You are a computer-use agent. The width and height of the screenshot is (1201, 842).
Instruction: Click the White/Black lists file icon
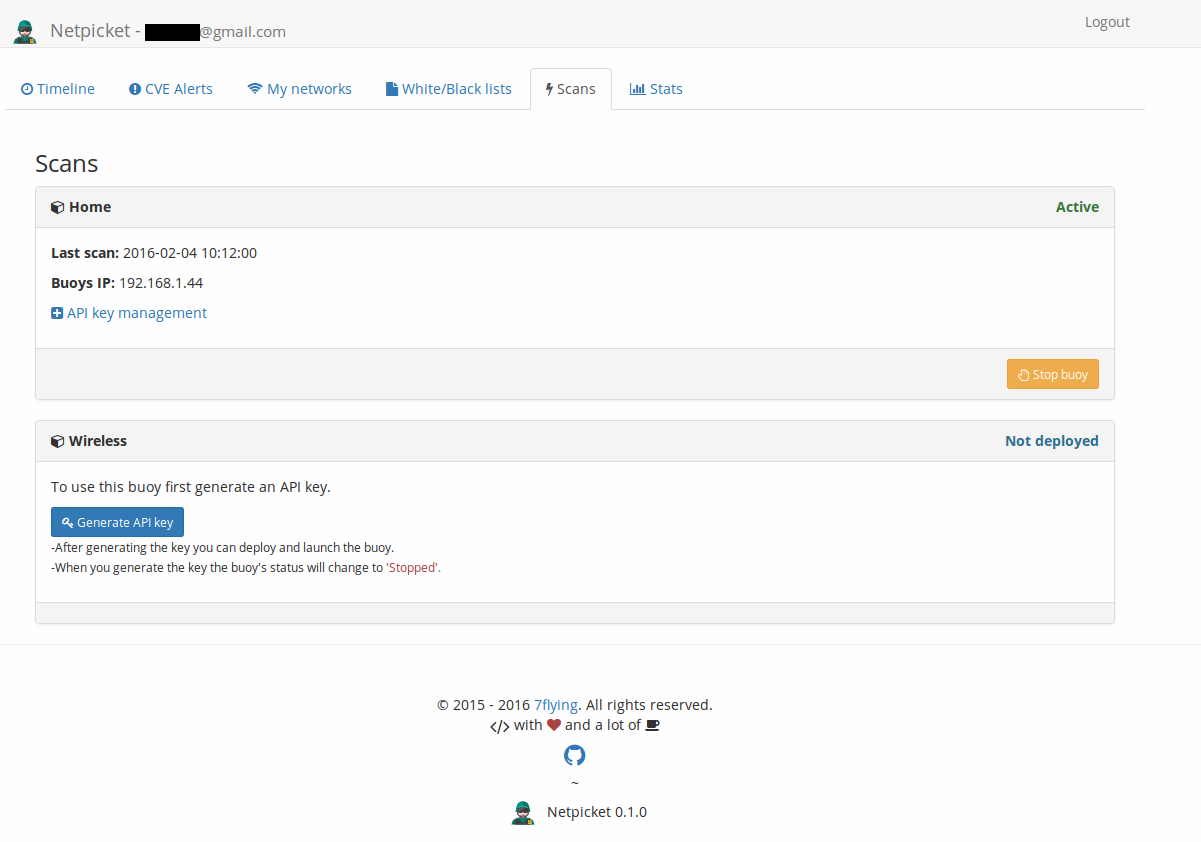[392, 89]
